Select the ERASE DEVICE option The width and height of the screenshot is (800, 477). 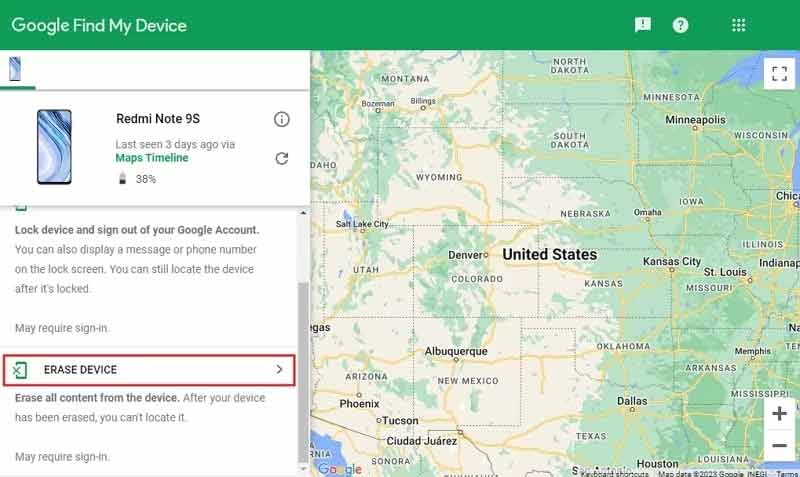coord(80,370)
